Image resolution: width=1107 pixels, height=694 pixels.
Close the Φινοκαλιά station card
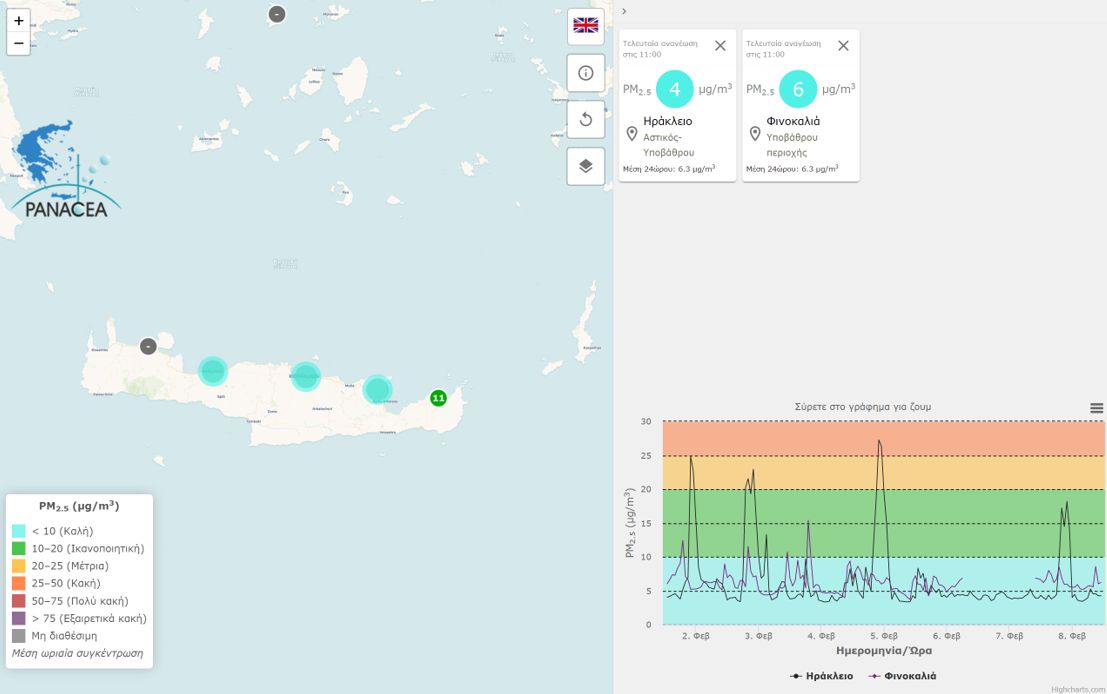click(x=843, y=46)
